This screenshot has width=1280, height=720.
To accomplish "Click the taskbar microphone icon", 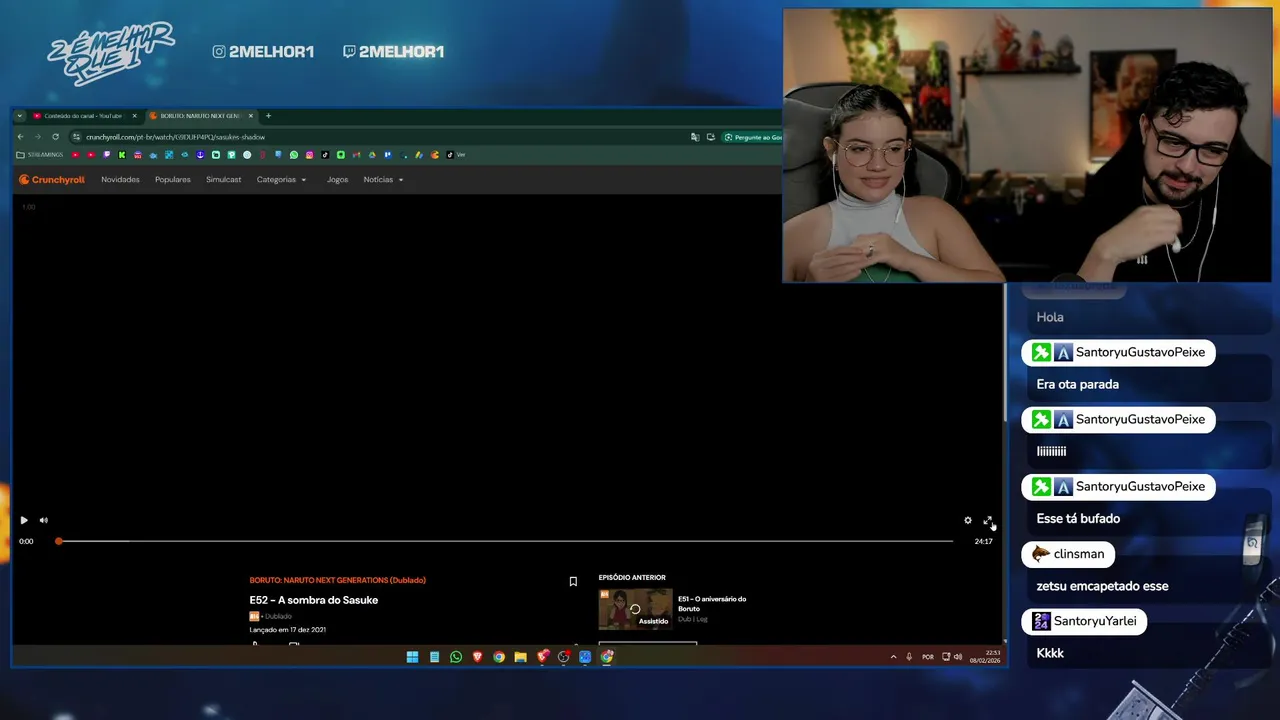I will [909, 657].
